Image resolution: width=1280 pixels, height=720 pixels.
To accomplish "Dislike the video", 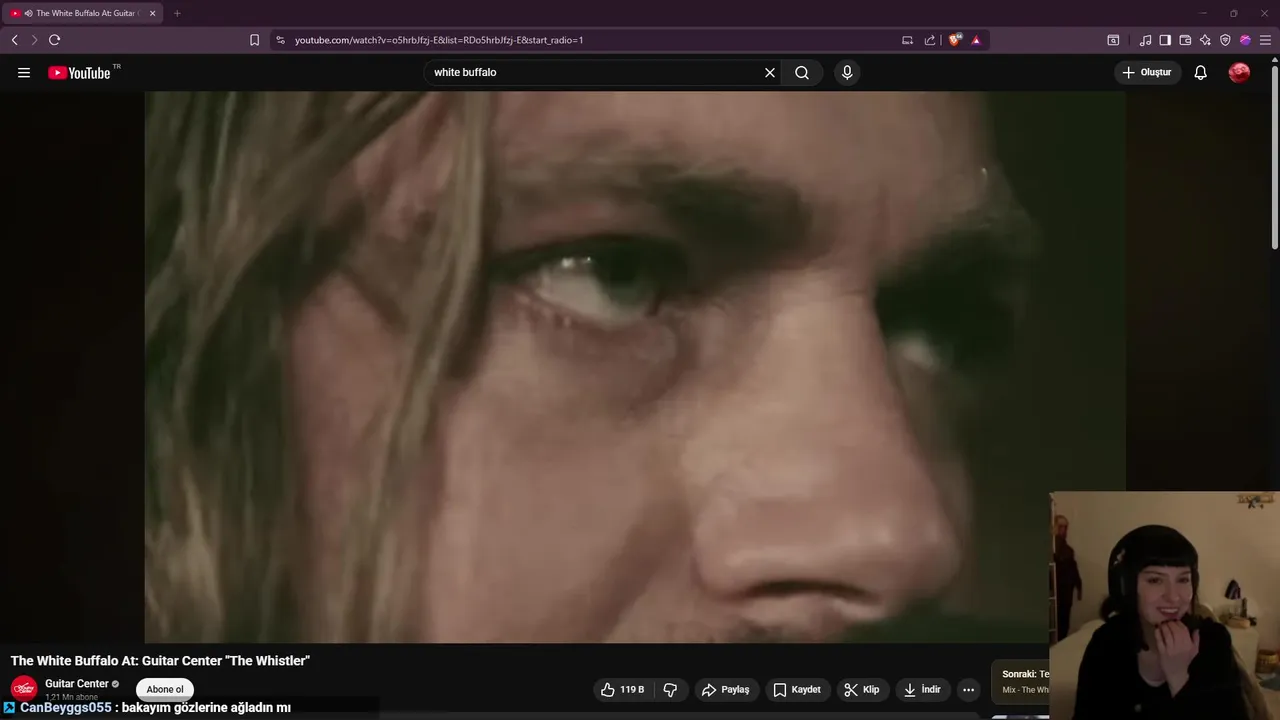I will [x=670, y=689].
